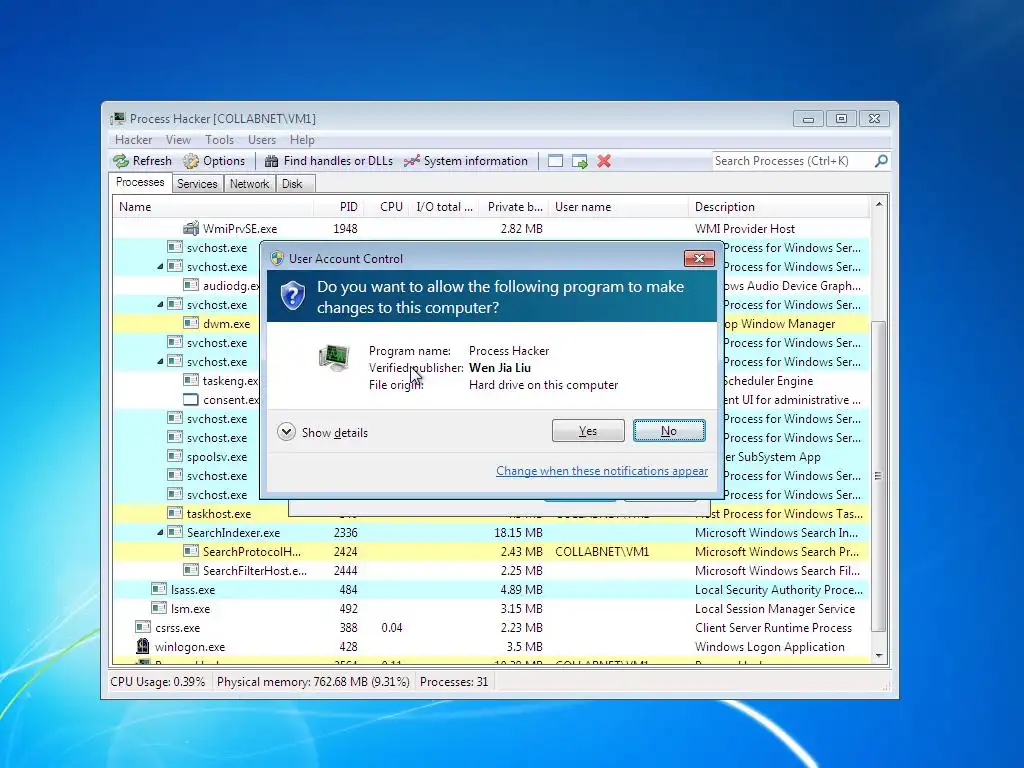Click Process Hacker title bar app icon
Screen dimensions: 1024x768
[118, 118]
